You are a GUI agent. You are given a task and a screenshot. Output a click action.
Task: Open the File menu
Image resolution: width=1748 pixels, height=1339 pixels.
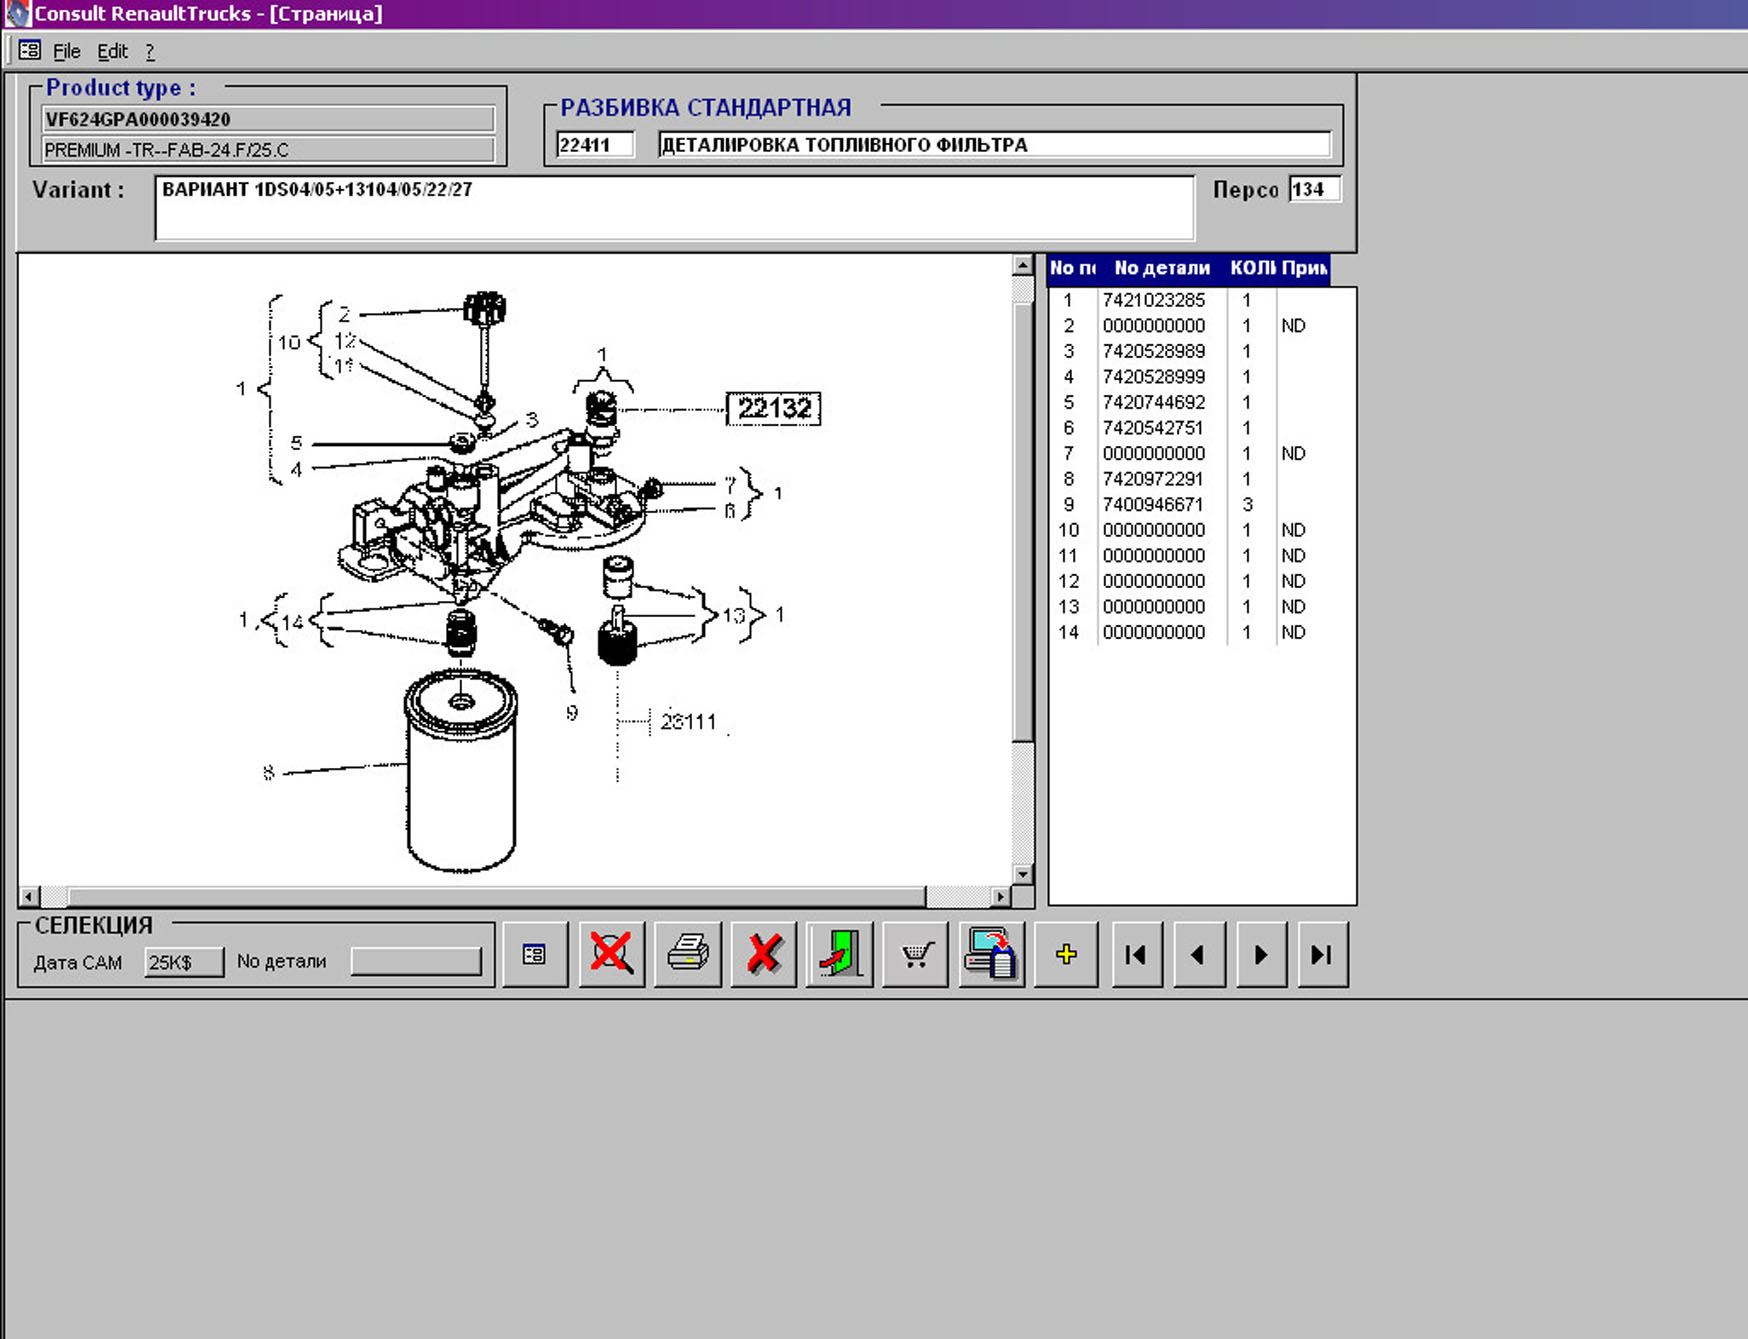[66, 51]
